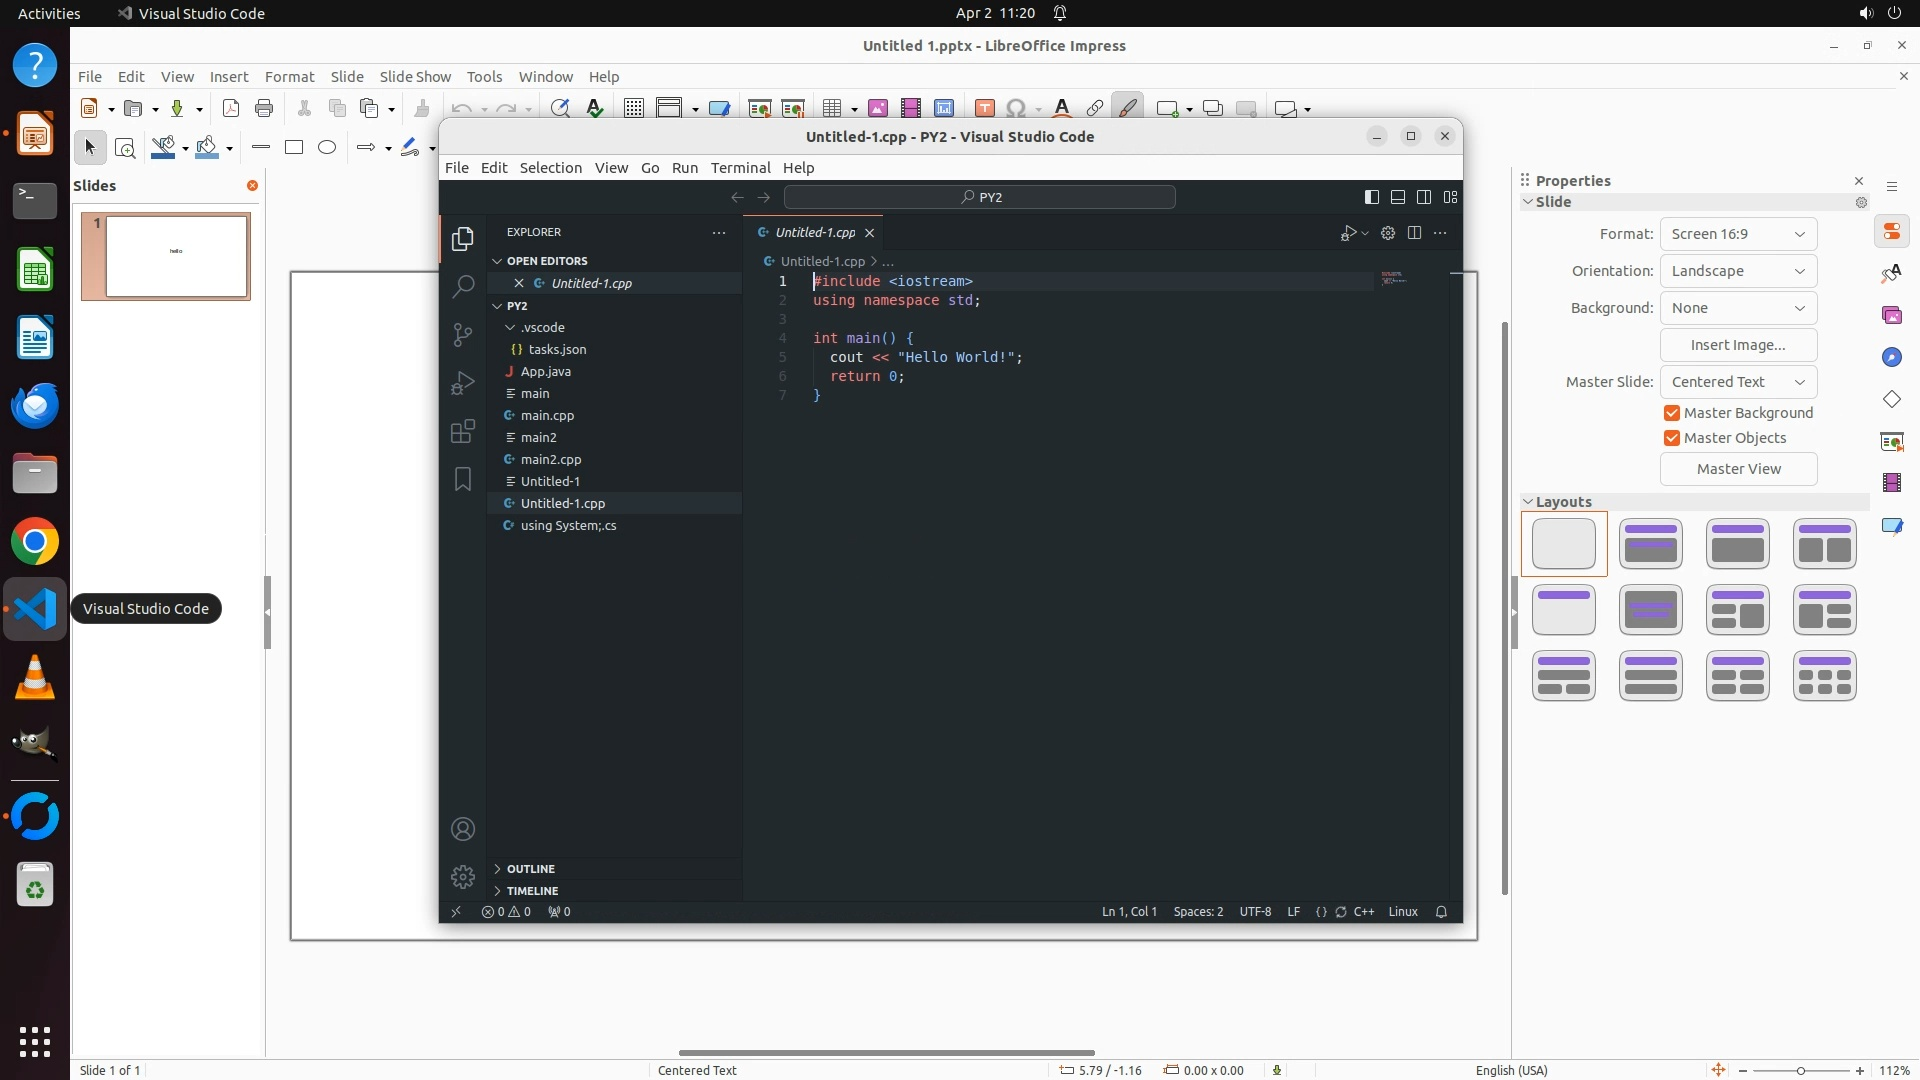Viewport: 1920px width, 1080px height.
Task: Open the Terminal menu in VS Code
Action: click(740, 168)
